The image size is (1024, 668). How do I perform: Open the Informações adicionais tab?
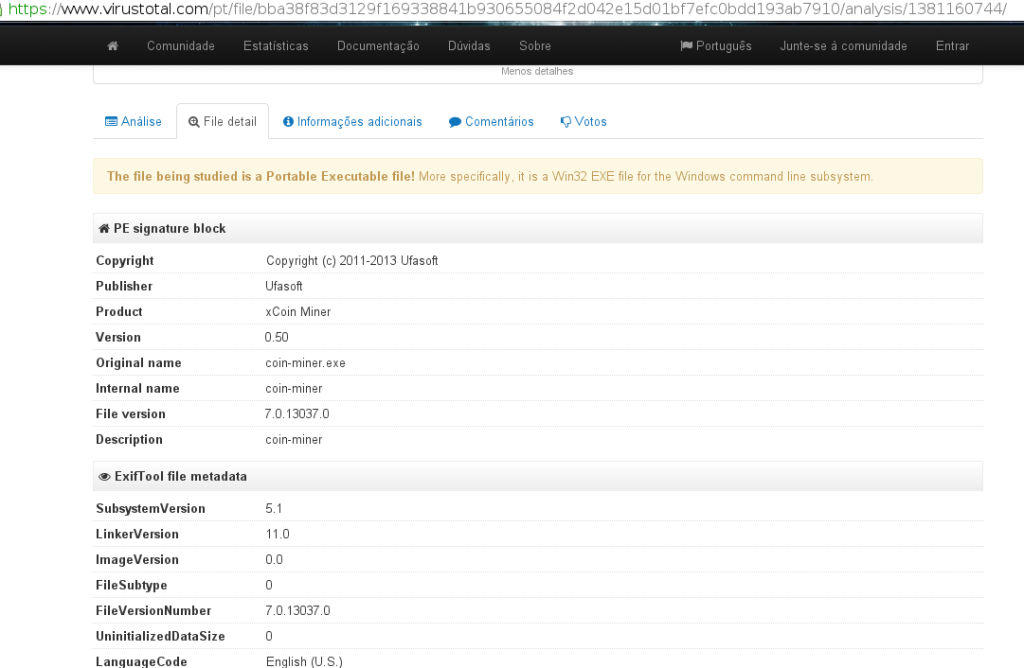pos(353,121)
